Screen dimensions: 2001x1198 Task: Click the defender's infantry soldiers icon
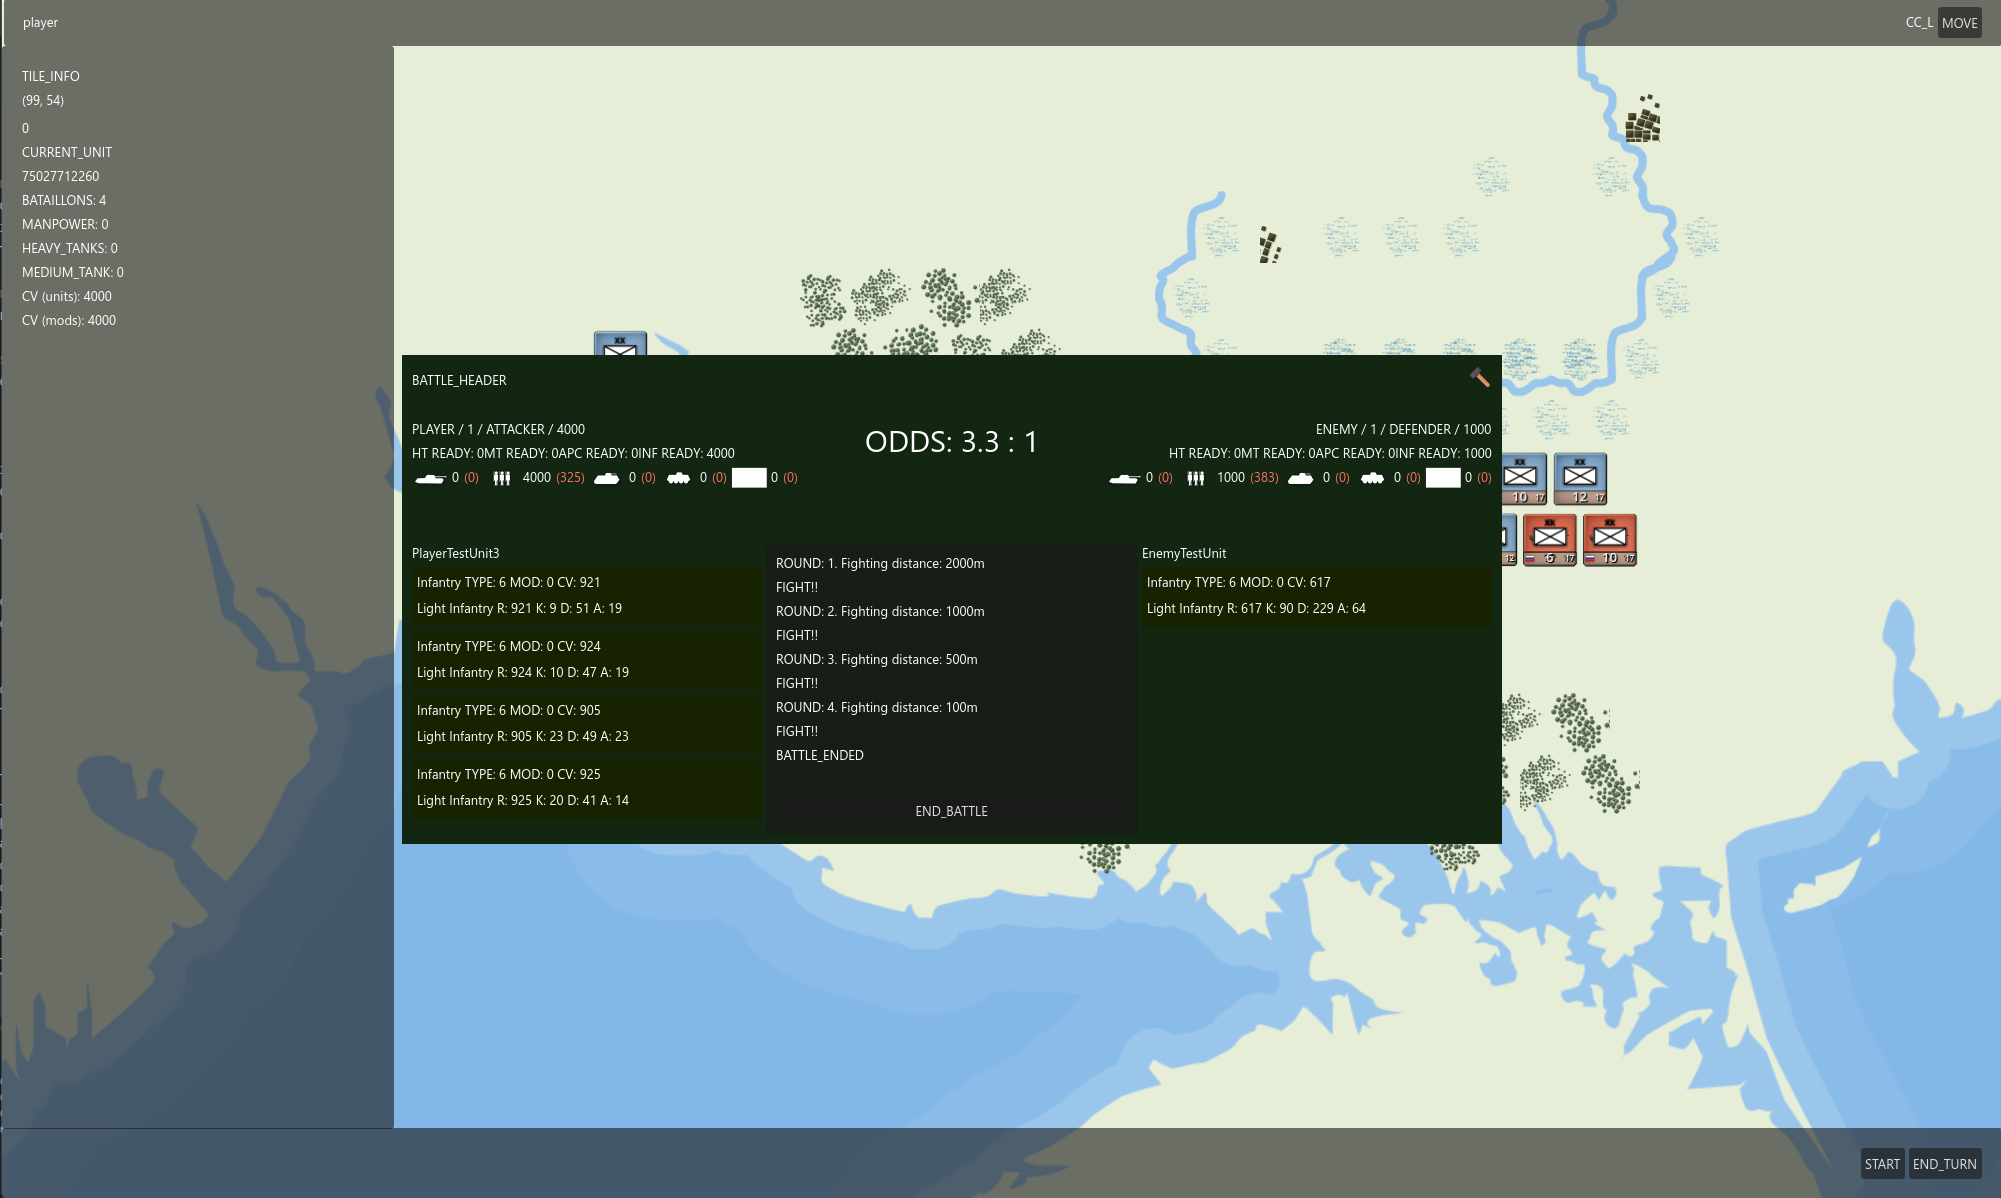tap(1196, 478)
